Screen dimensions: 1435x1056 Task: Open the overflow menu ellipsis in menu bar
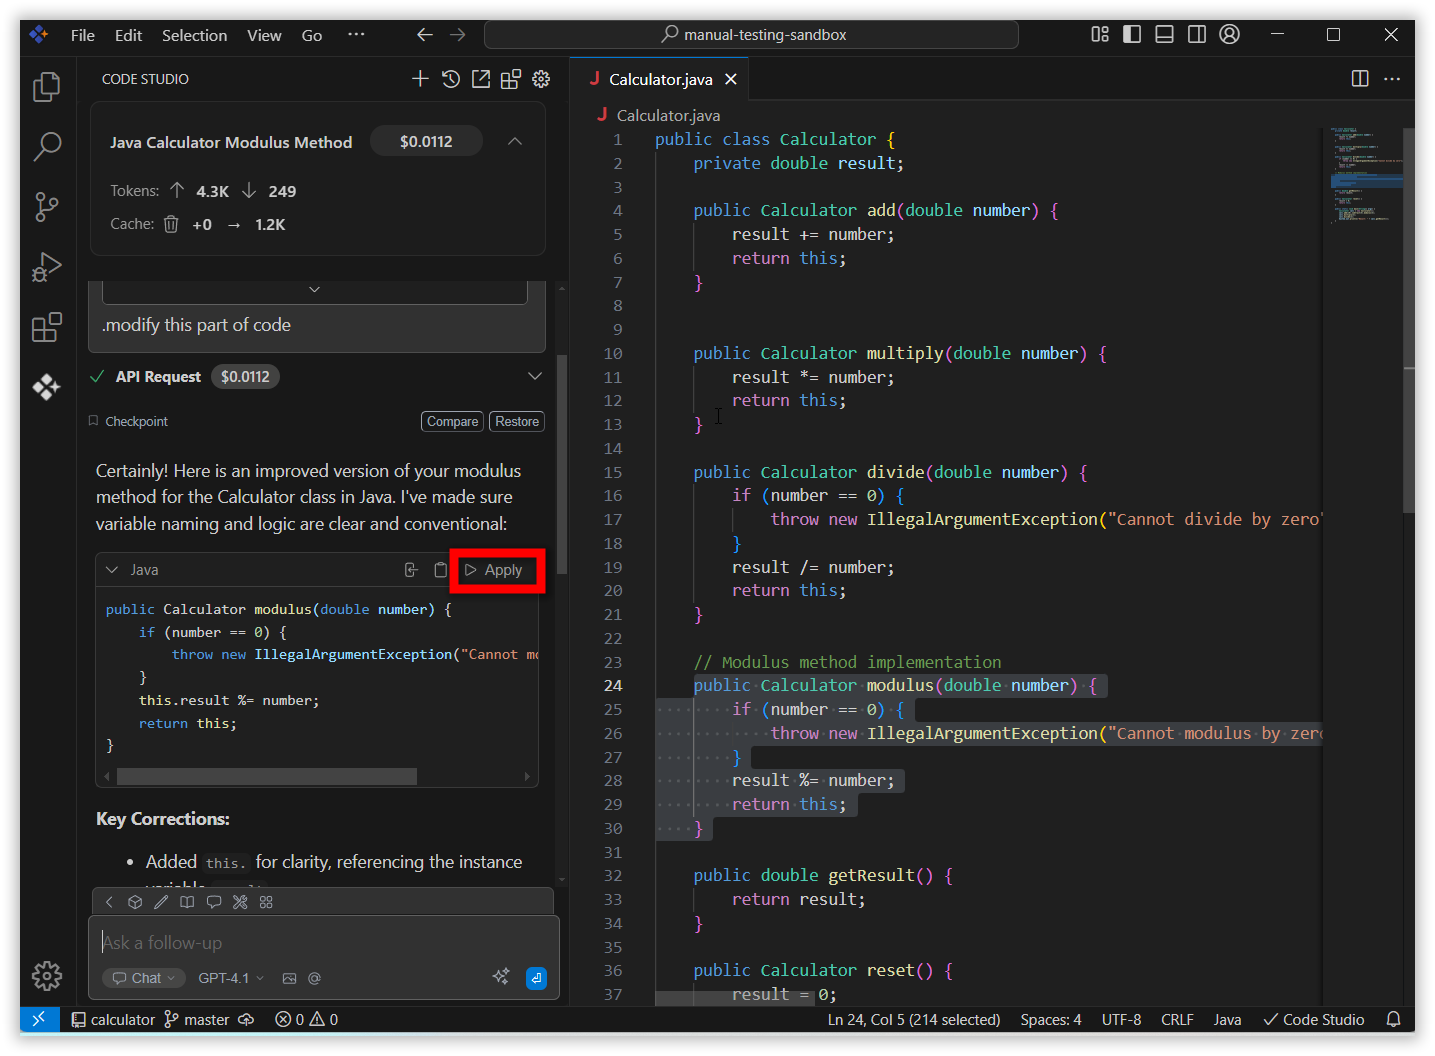(356, 34)
